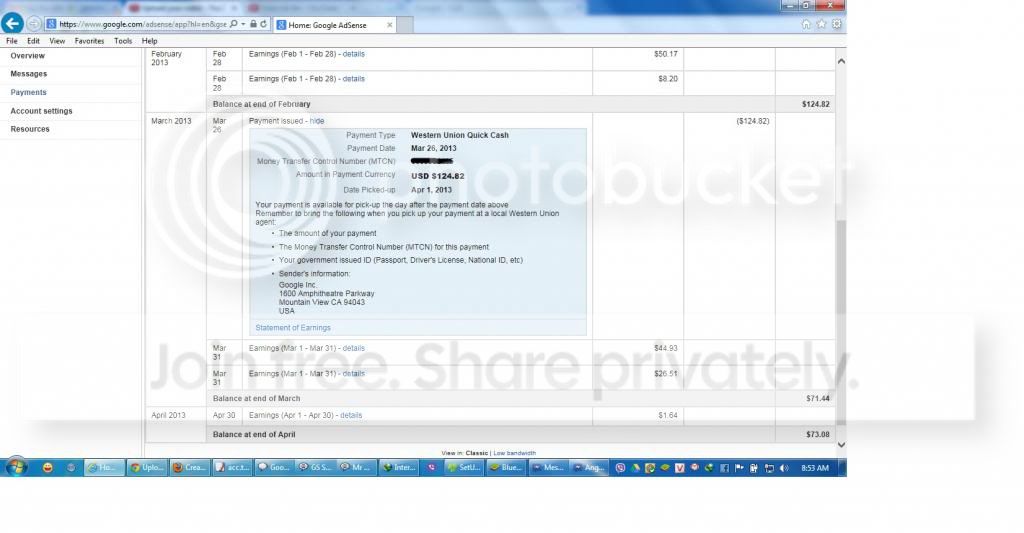Open the 'Goo...' chat taskbar button

click(x=274, y=468)
